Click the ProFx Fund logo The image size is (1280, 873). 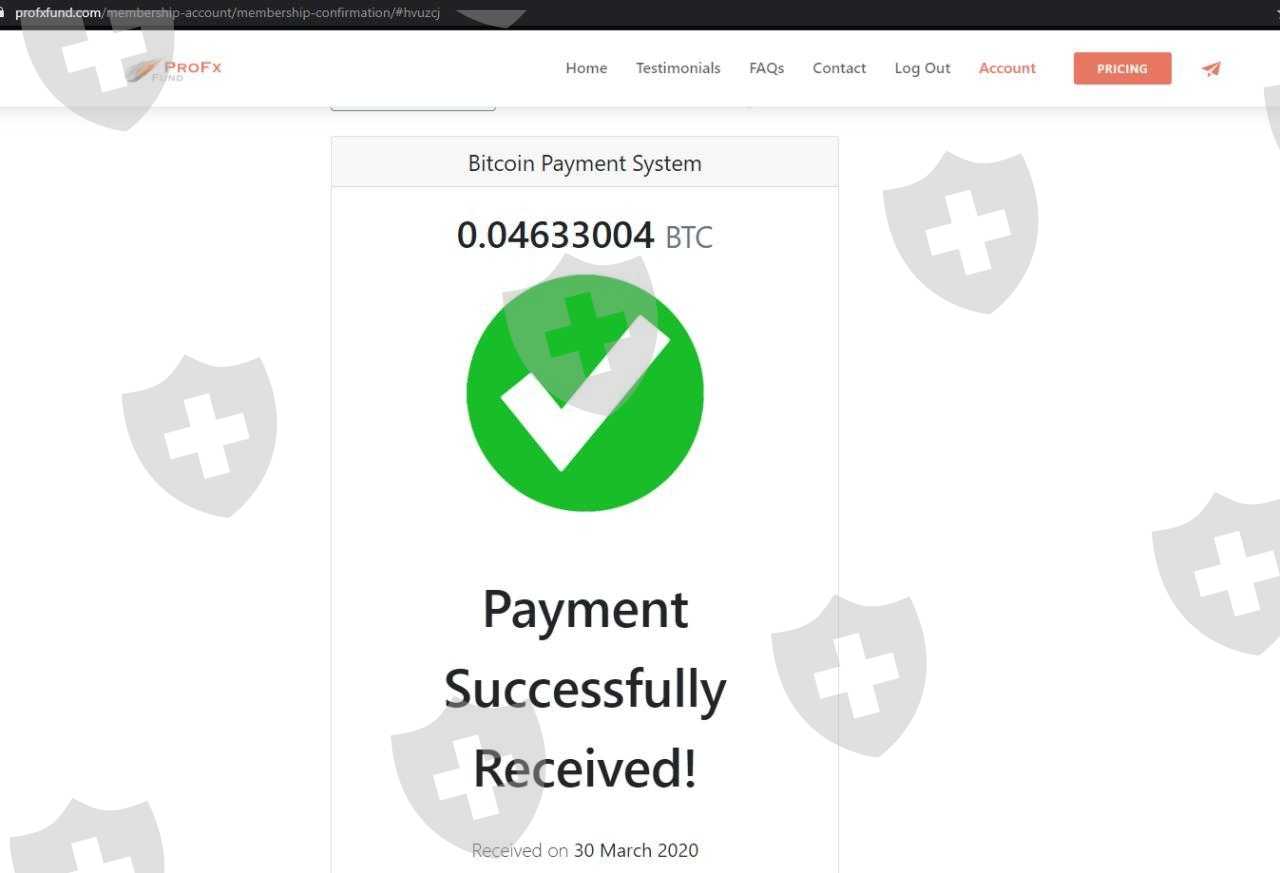coord(174,70)
